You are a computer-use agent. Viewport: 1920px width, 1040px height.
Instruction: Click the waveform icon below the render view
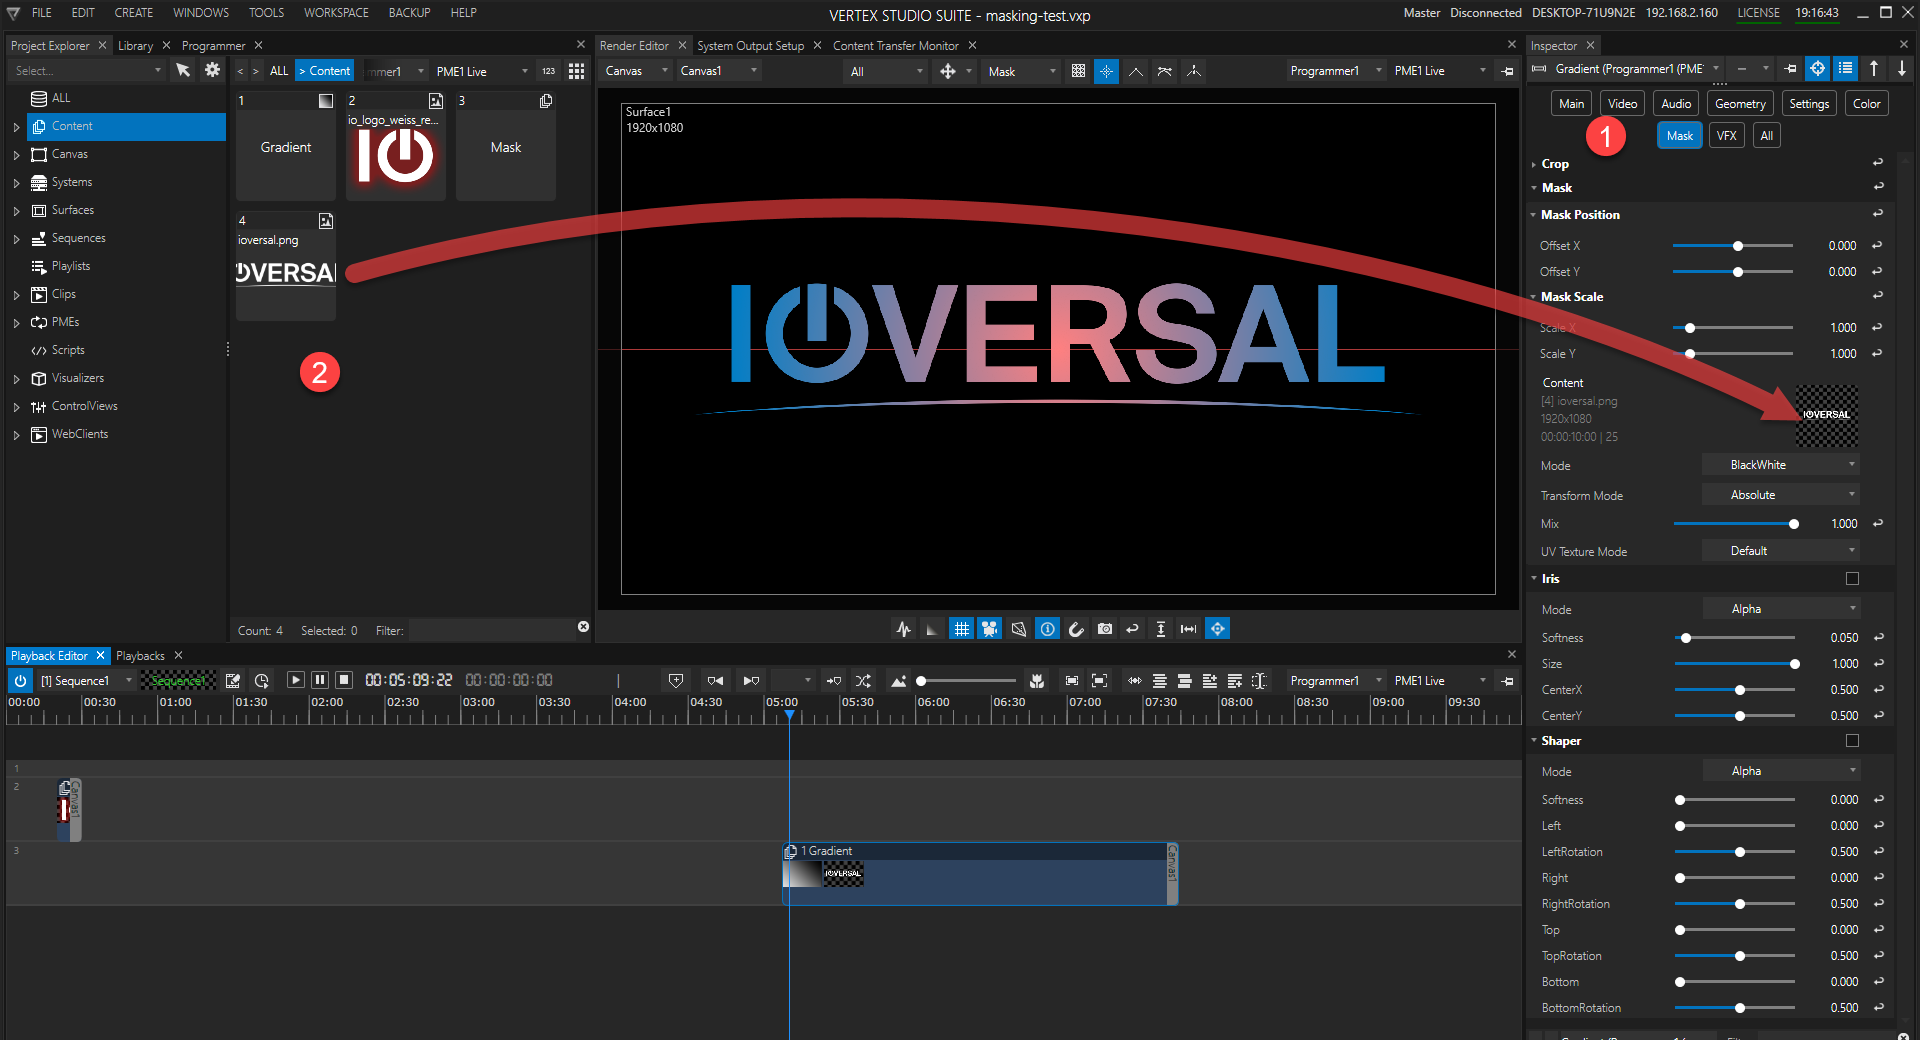[x=904, y=629]
